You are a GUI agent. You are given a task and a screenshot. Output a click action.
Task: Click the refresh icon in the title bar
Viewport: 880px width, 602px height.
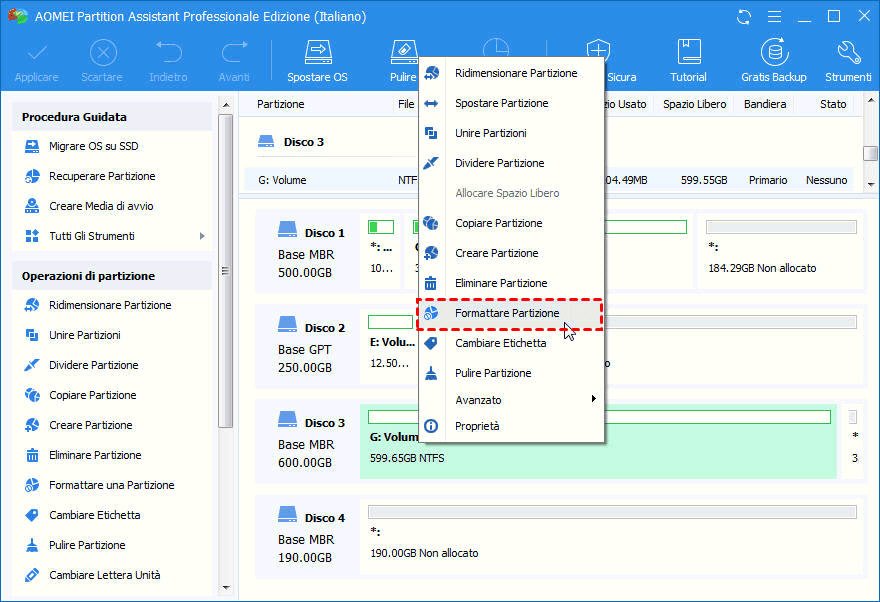[742, 16]
